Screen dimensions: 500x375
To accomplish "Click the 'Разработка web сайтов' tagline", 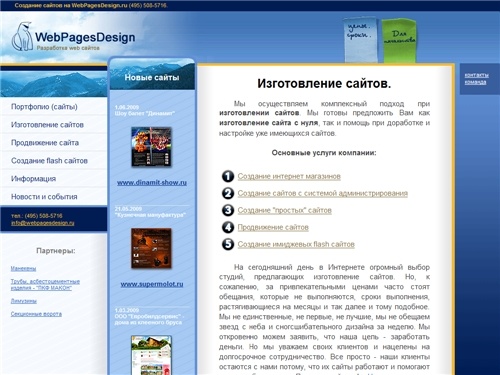I will click(68, 48).
